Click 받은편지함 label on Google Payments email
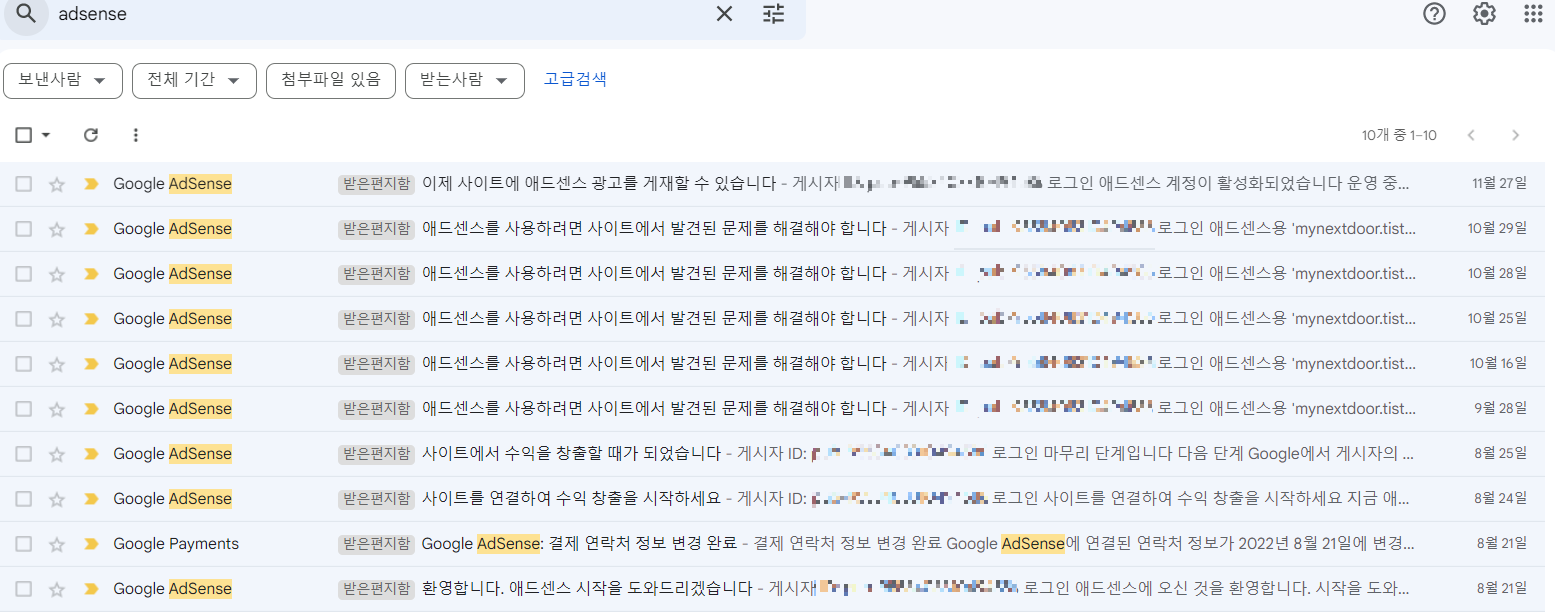 [x=376, y=544]
